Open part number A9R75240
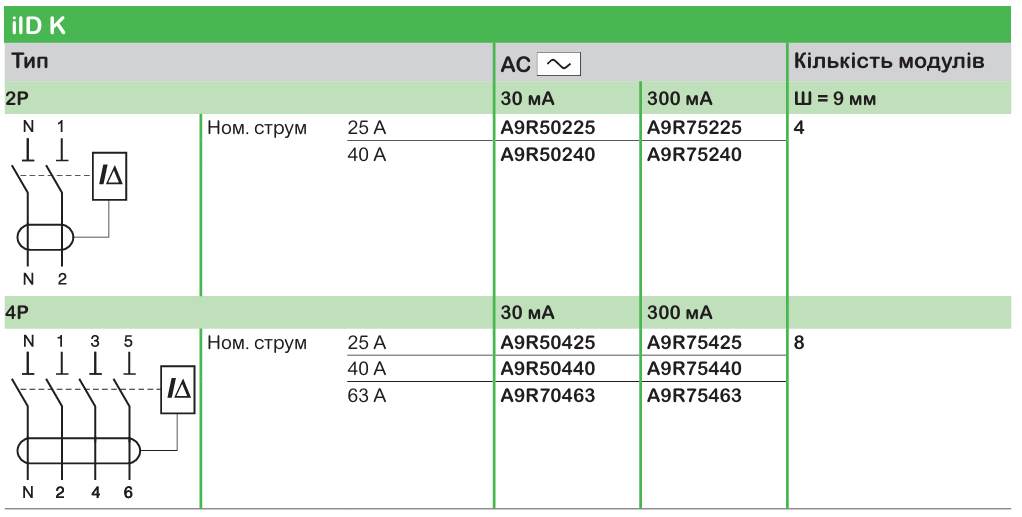 click(x=694, y=155)
